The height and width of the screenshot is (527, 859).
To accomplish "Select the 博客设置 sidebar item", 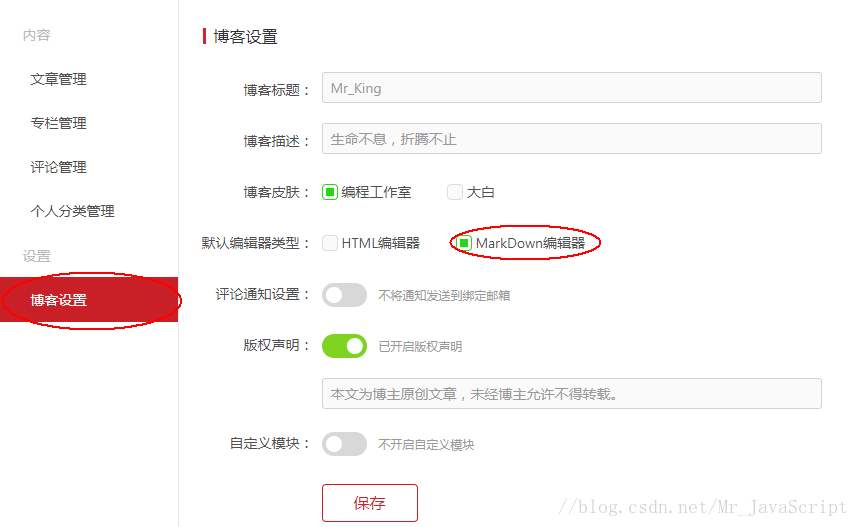I will tap(89, 300).
